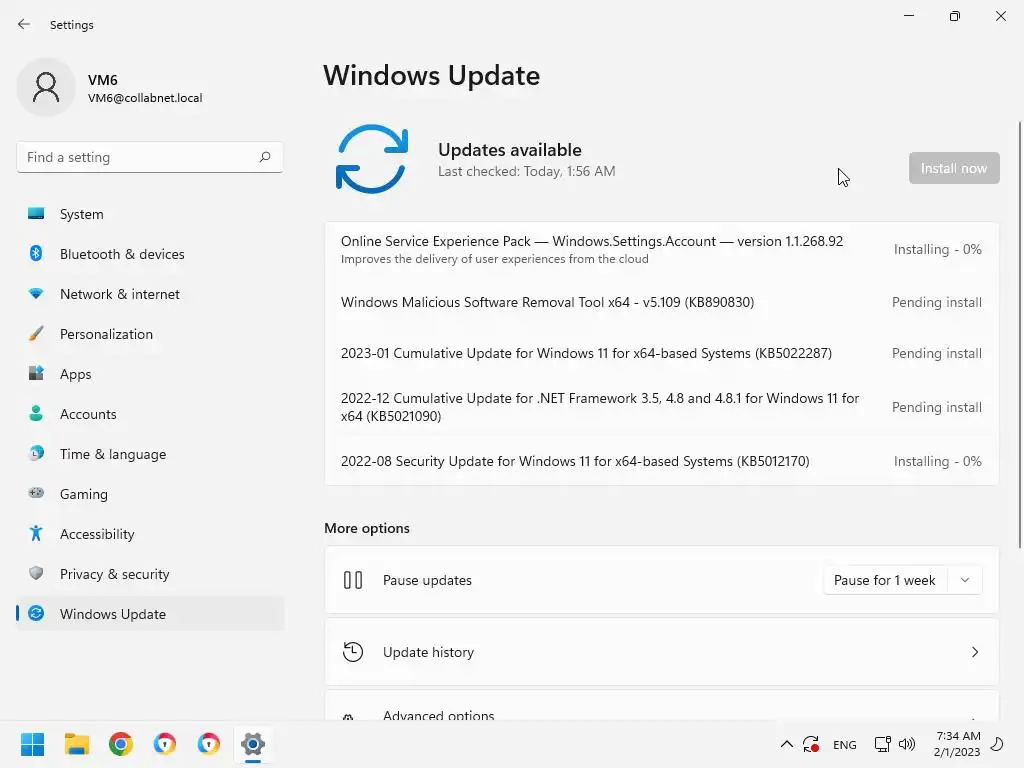Click the Network wifi icon in sidebar
1024x768 pixels.
point(36,294)
